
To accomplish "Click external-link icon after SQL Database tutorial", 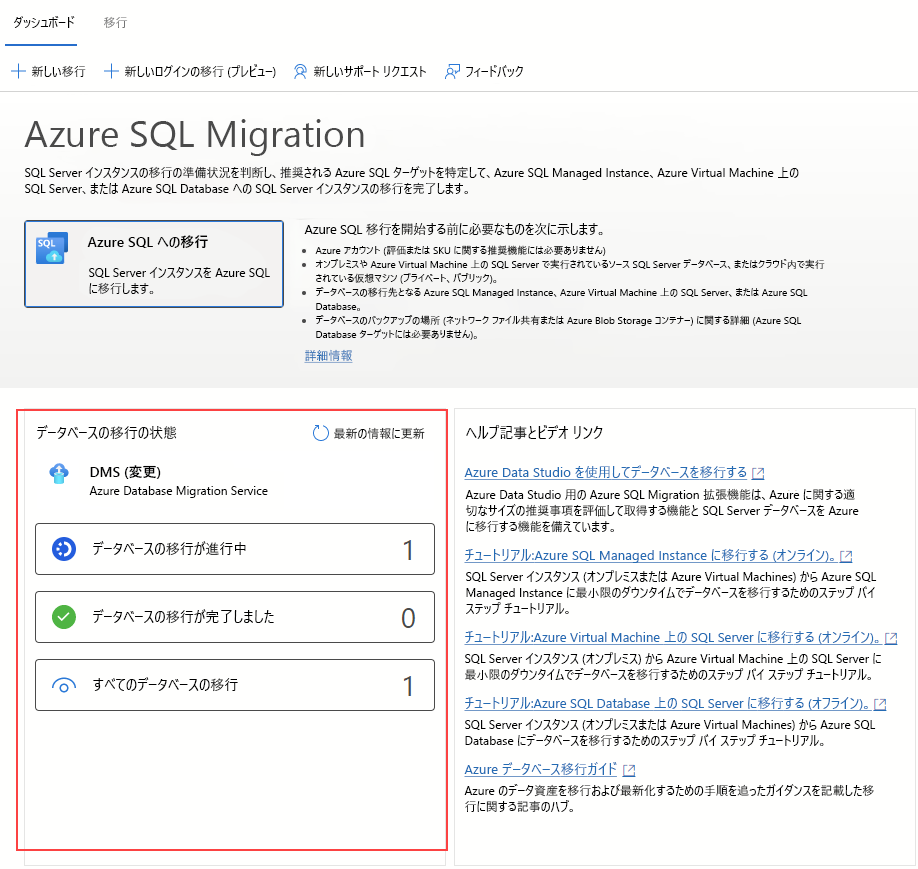I will click(x=880, y=704).
